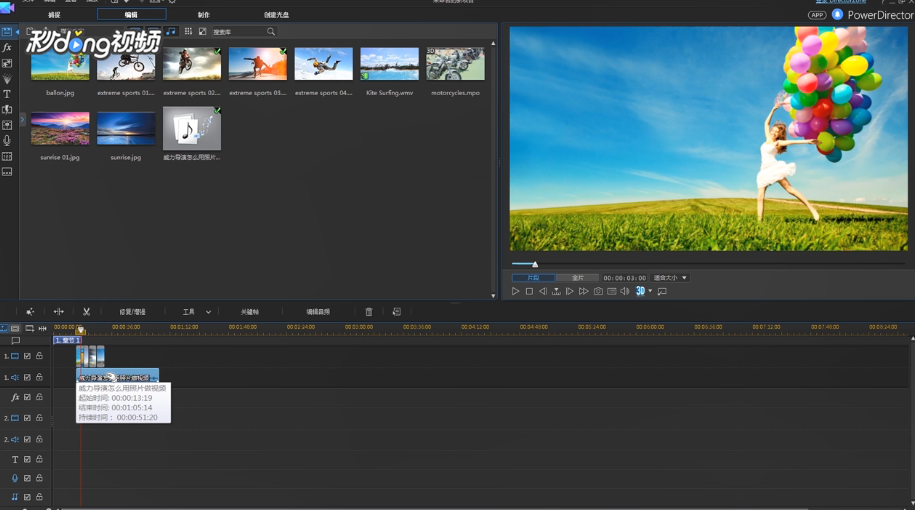
Task: Undock the preview window
Action: (662, 291)
